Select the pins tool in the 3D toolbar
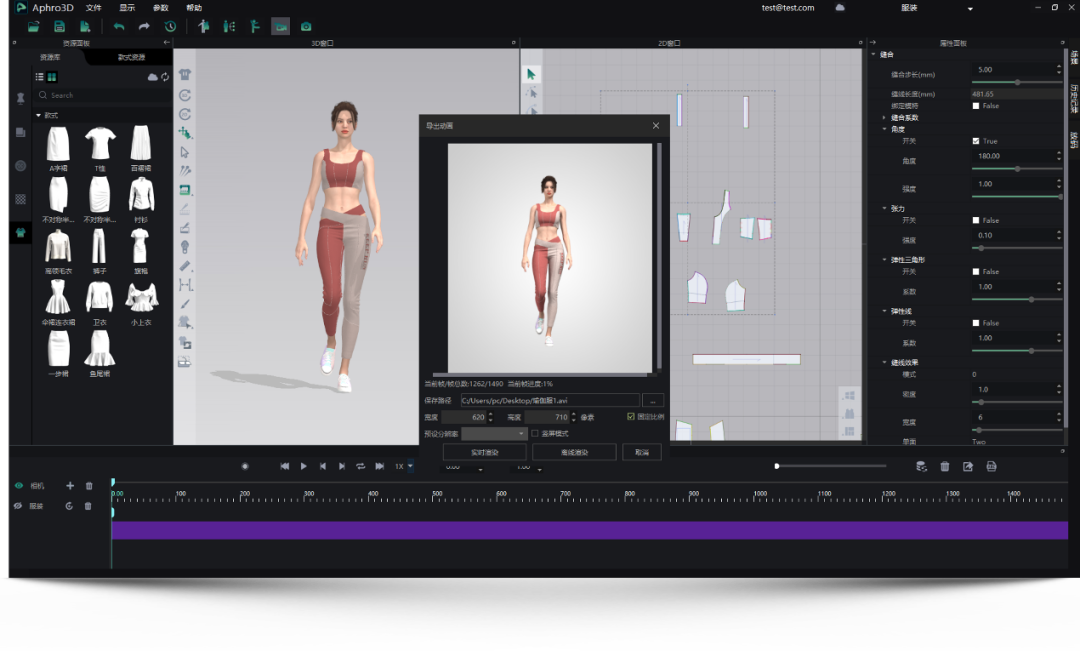Viewport: 1080px width, 651px height. click(185, 170)
